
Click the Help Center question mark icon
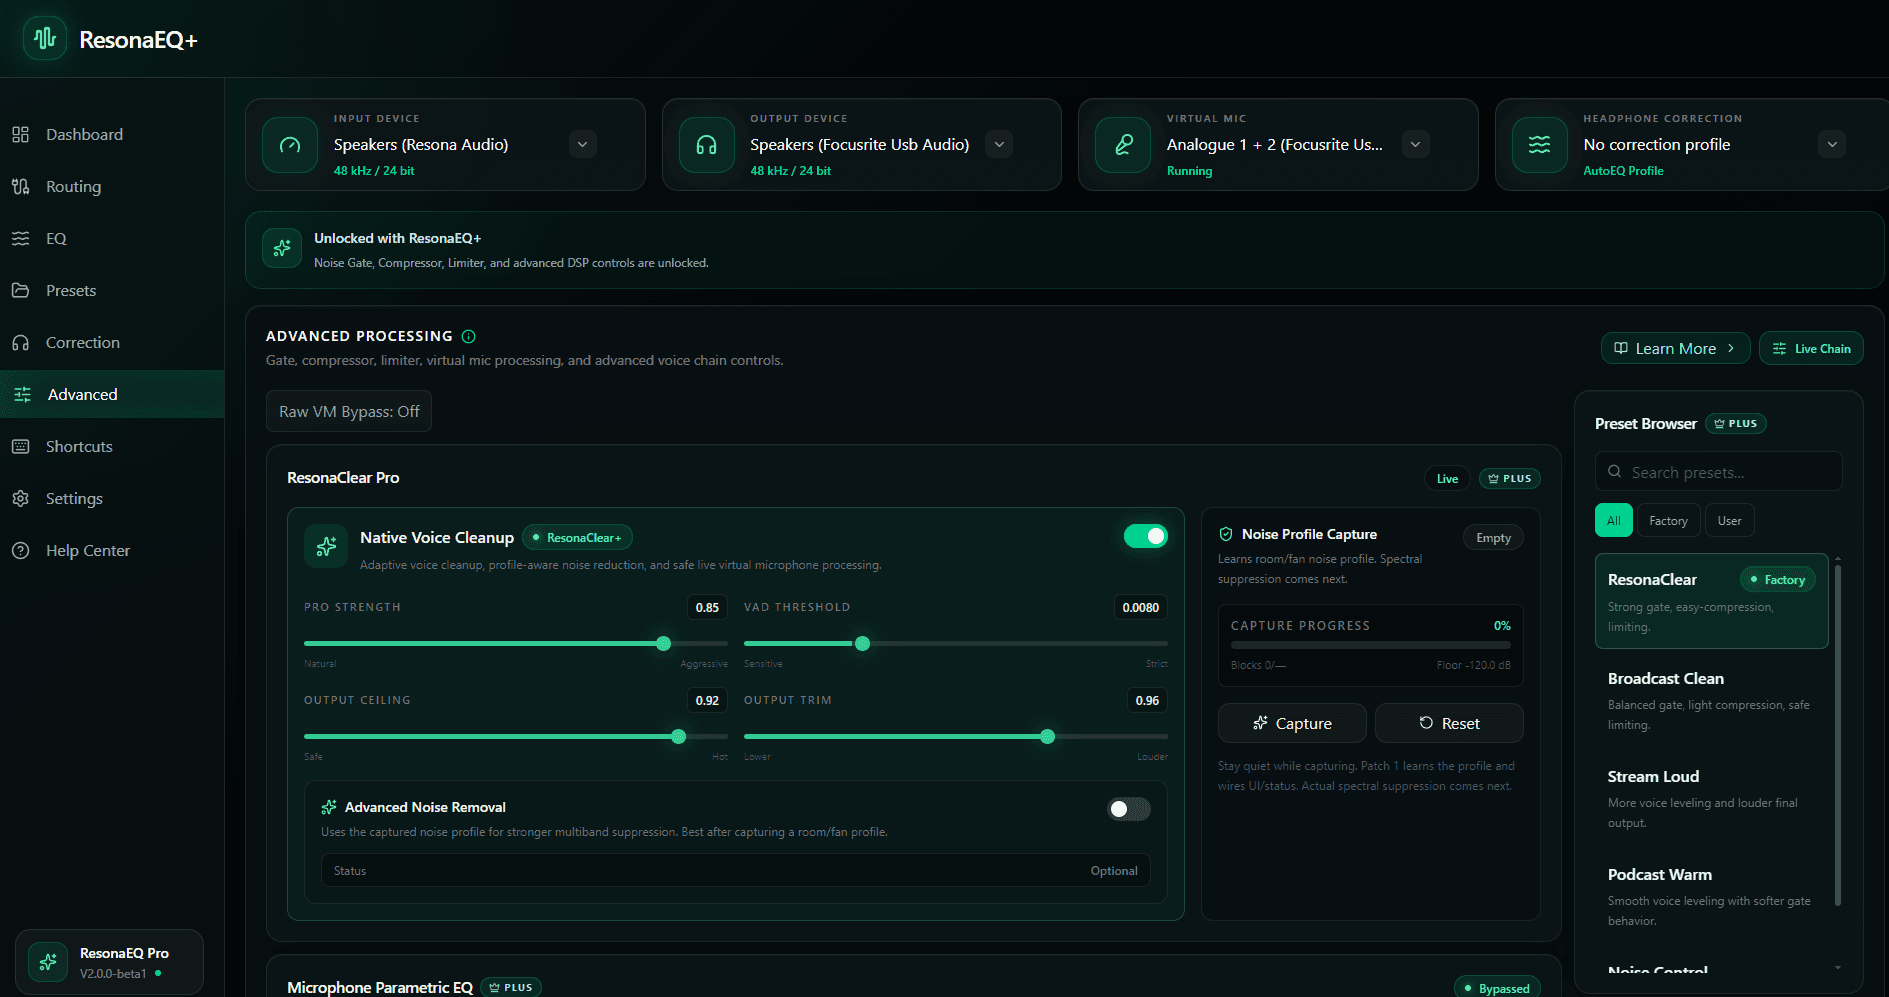20,550
